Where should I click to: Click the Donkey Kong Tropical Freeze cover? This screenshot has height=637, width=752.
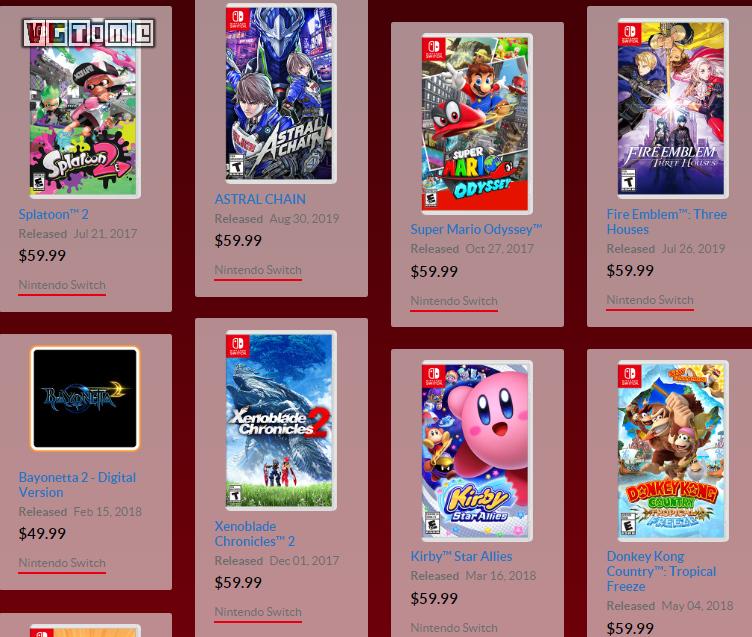click(673, 450)
